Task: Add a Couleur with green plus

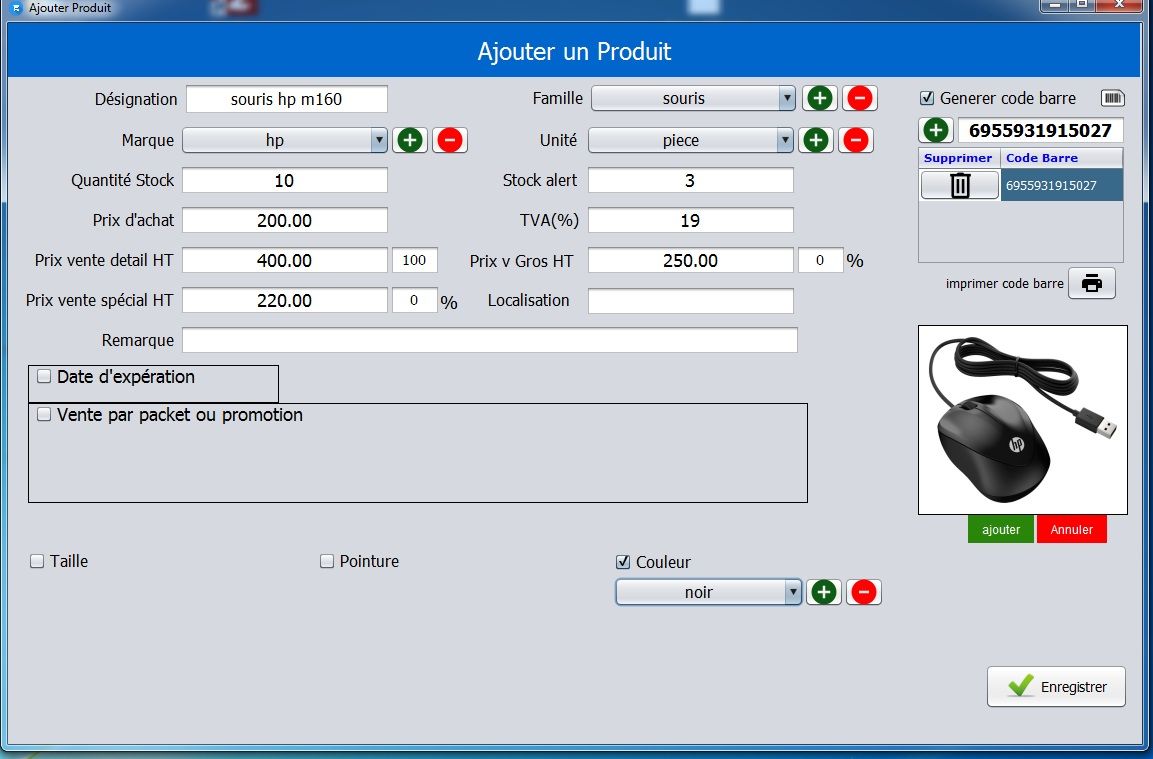Action: click(x=824, y=592)
